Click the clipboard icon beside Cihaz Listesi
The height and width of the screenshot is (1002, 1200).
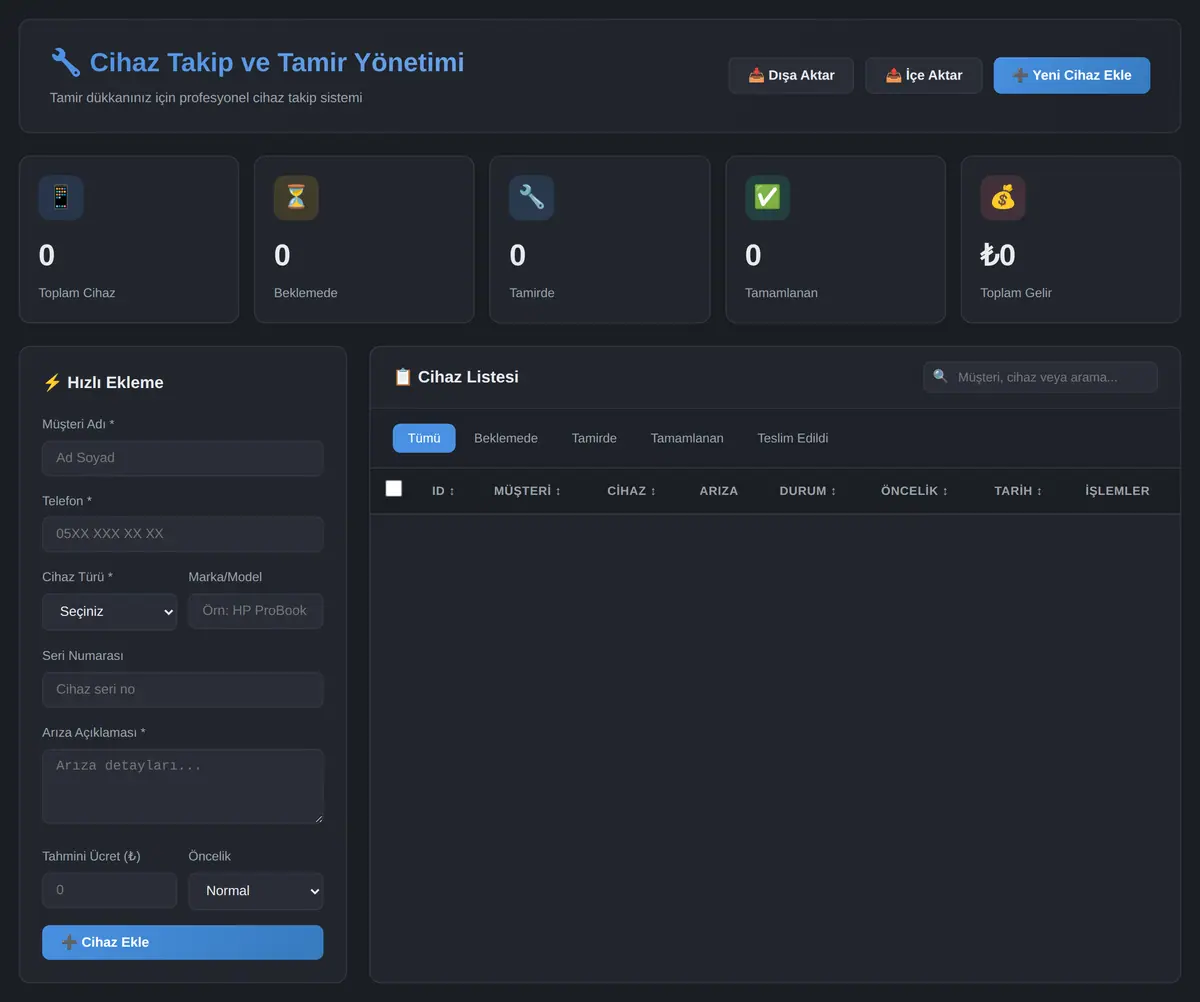(403, 377)
